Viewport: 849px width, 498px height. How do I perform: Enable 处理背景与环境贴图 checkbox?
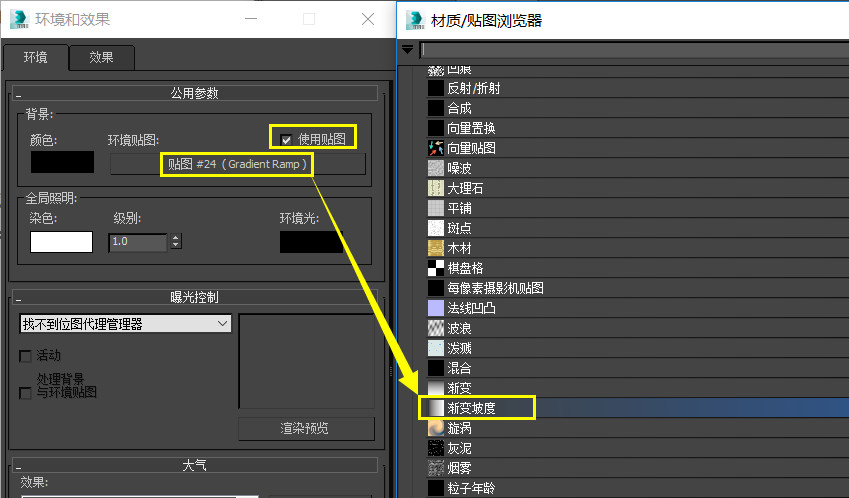click(25, 393)
